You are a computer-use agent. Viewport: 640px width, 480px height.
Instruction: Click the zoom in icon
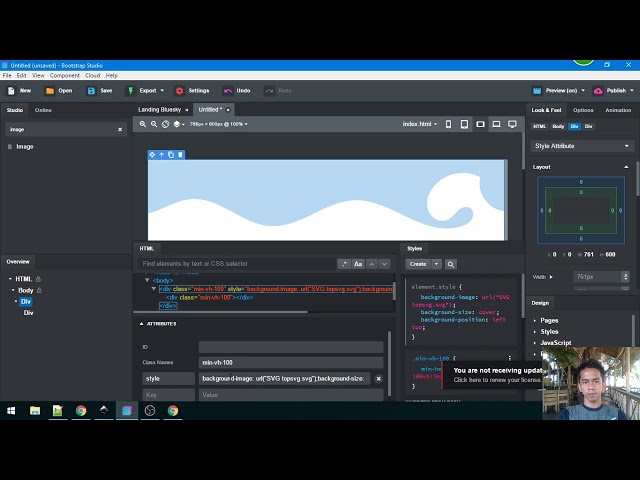click(143, 124)
